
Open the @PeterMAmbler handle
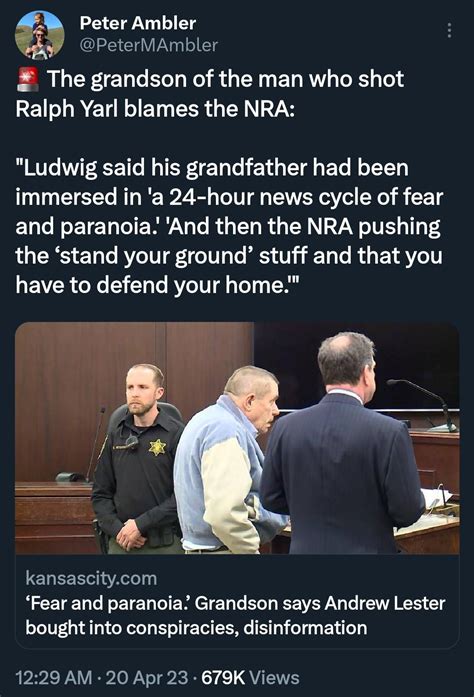pos(149,45)
